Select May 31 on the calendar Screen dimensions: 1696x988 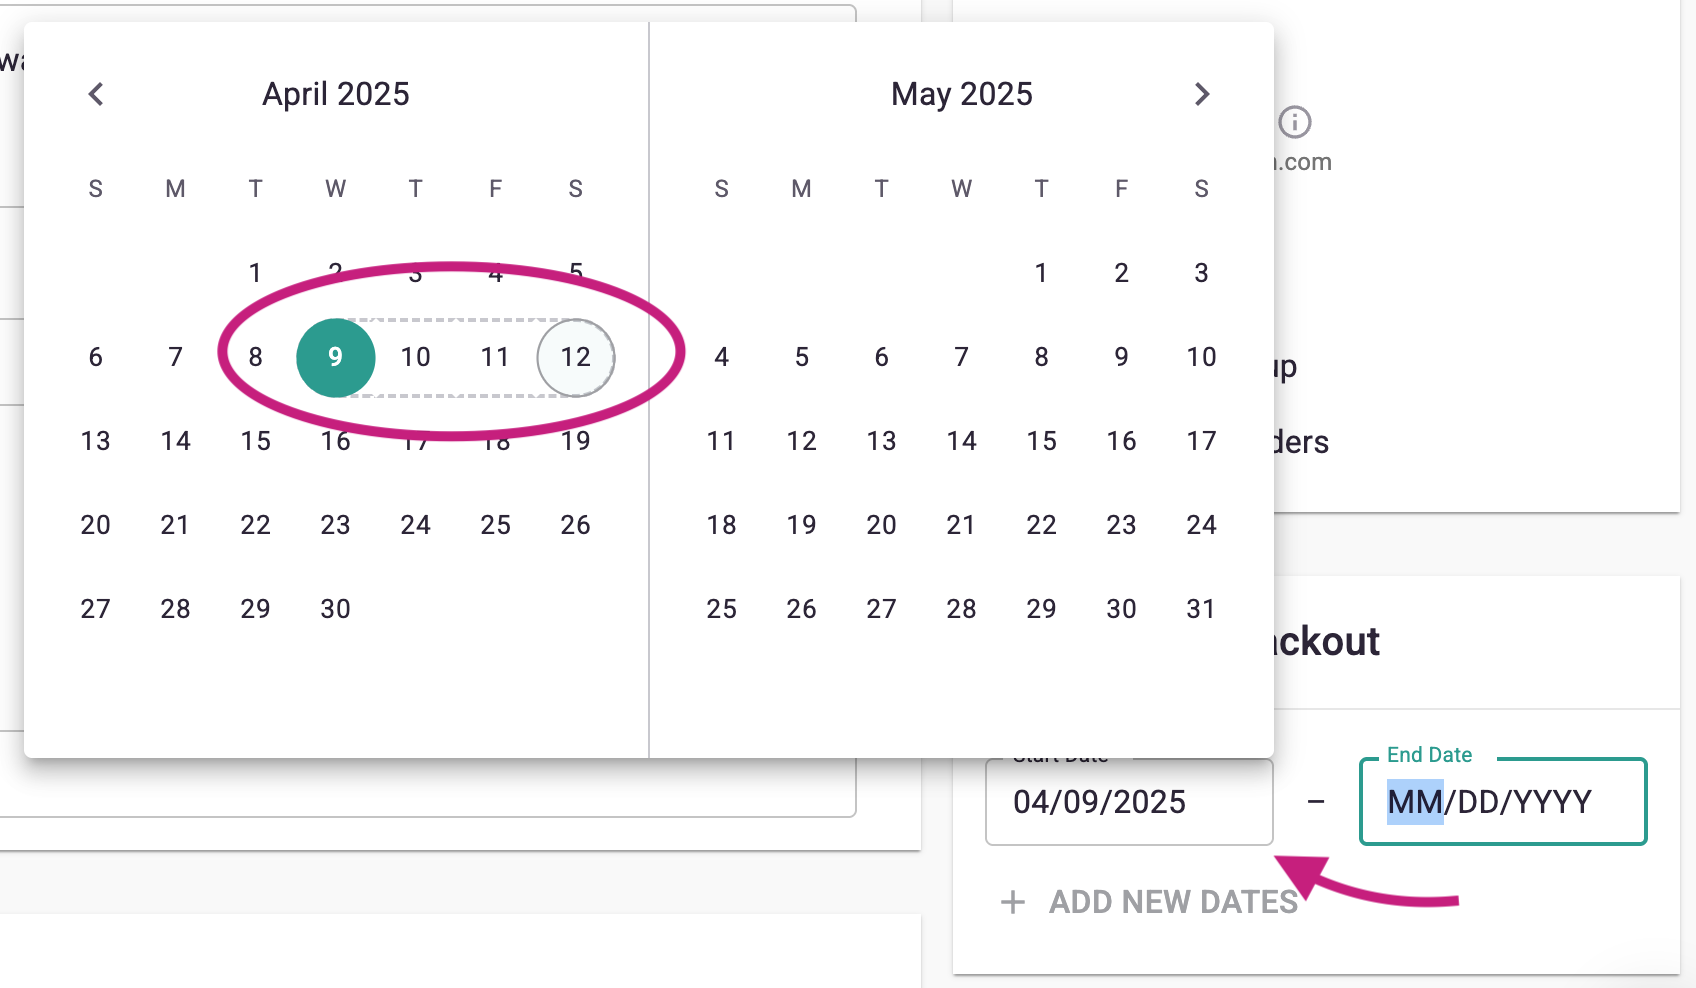coord(1201,608)
